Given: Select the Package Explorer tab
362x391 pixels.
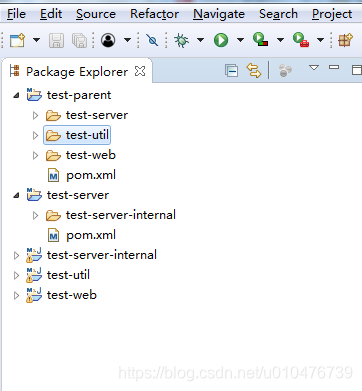Looking at the screenshot, I should point(77,72).
